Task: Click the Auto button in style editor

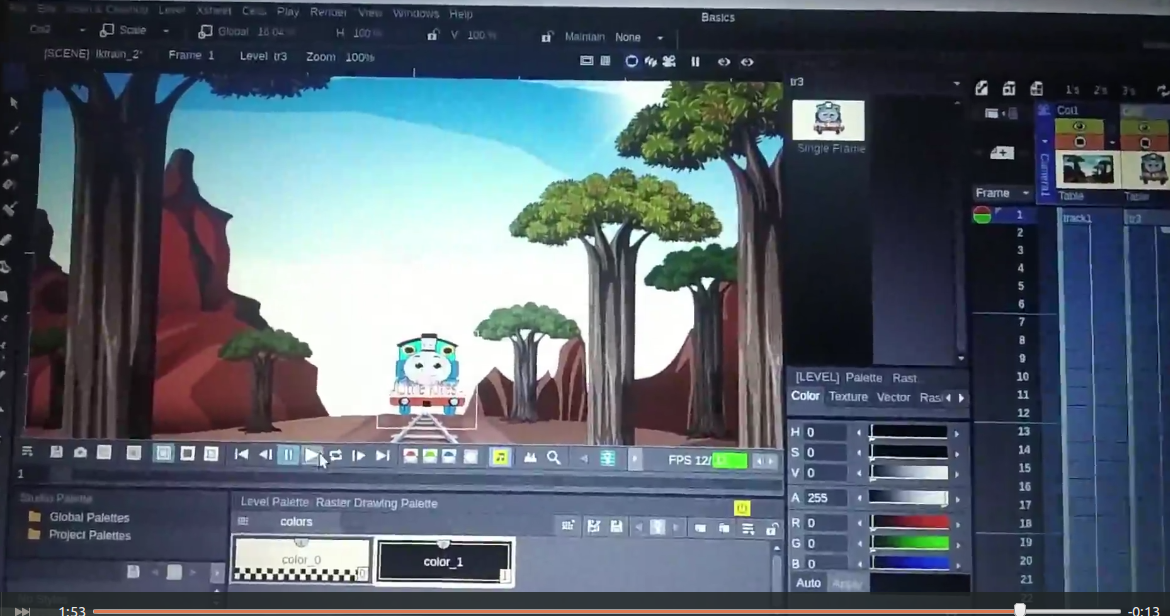Action: click(x=808, y=583)
